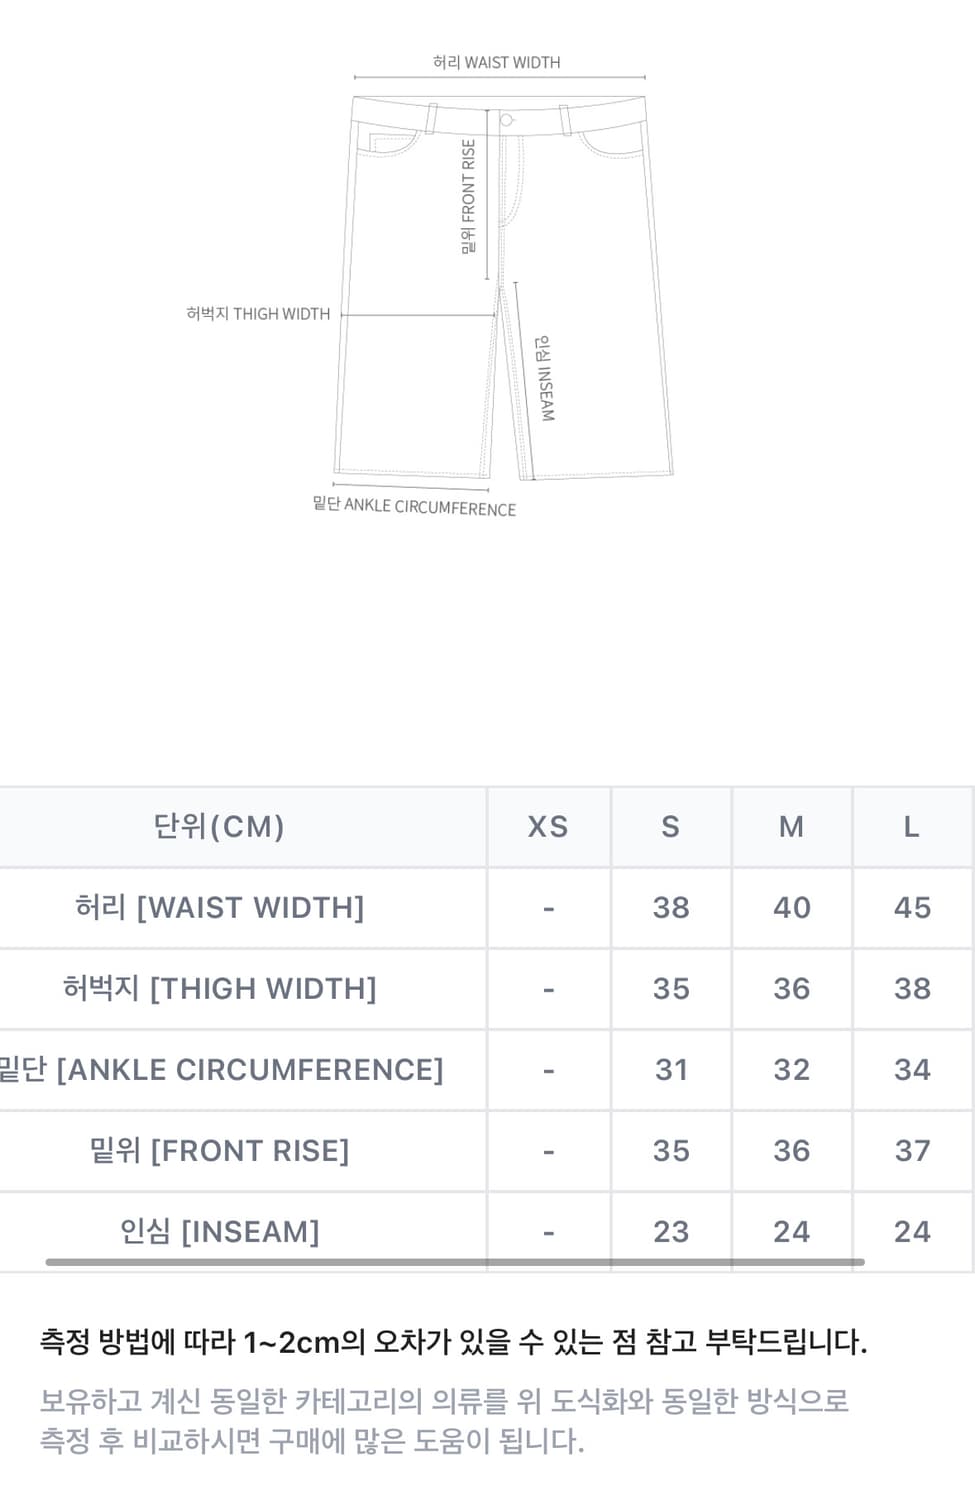The height and width of the screenshot is (1500, 975).
Task: Select the XS size column header
Action: click(548, 827)
